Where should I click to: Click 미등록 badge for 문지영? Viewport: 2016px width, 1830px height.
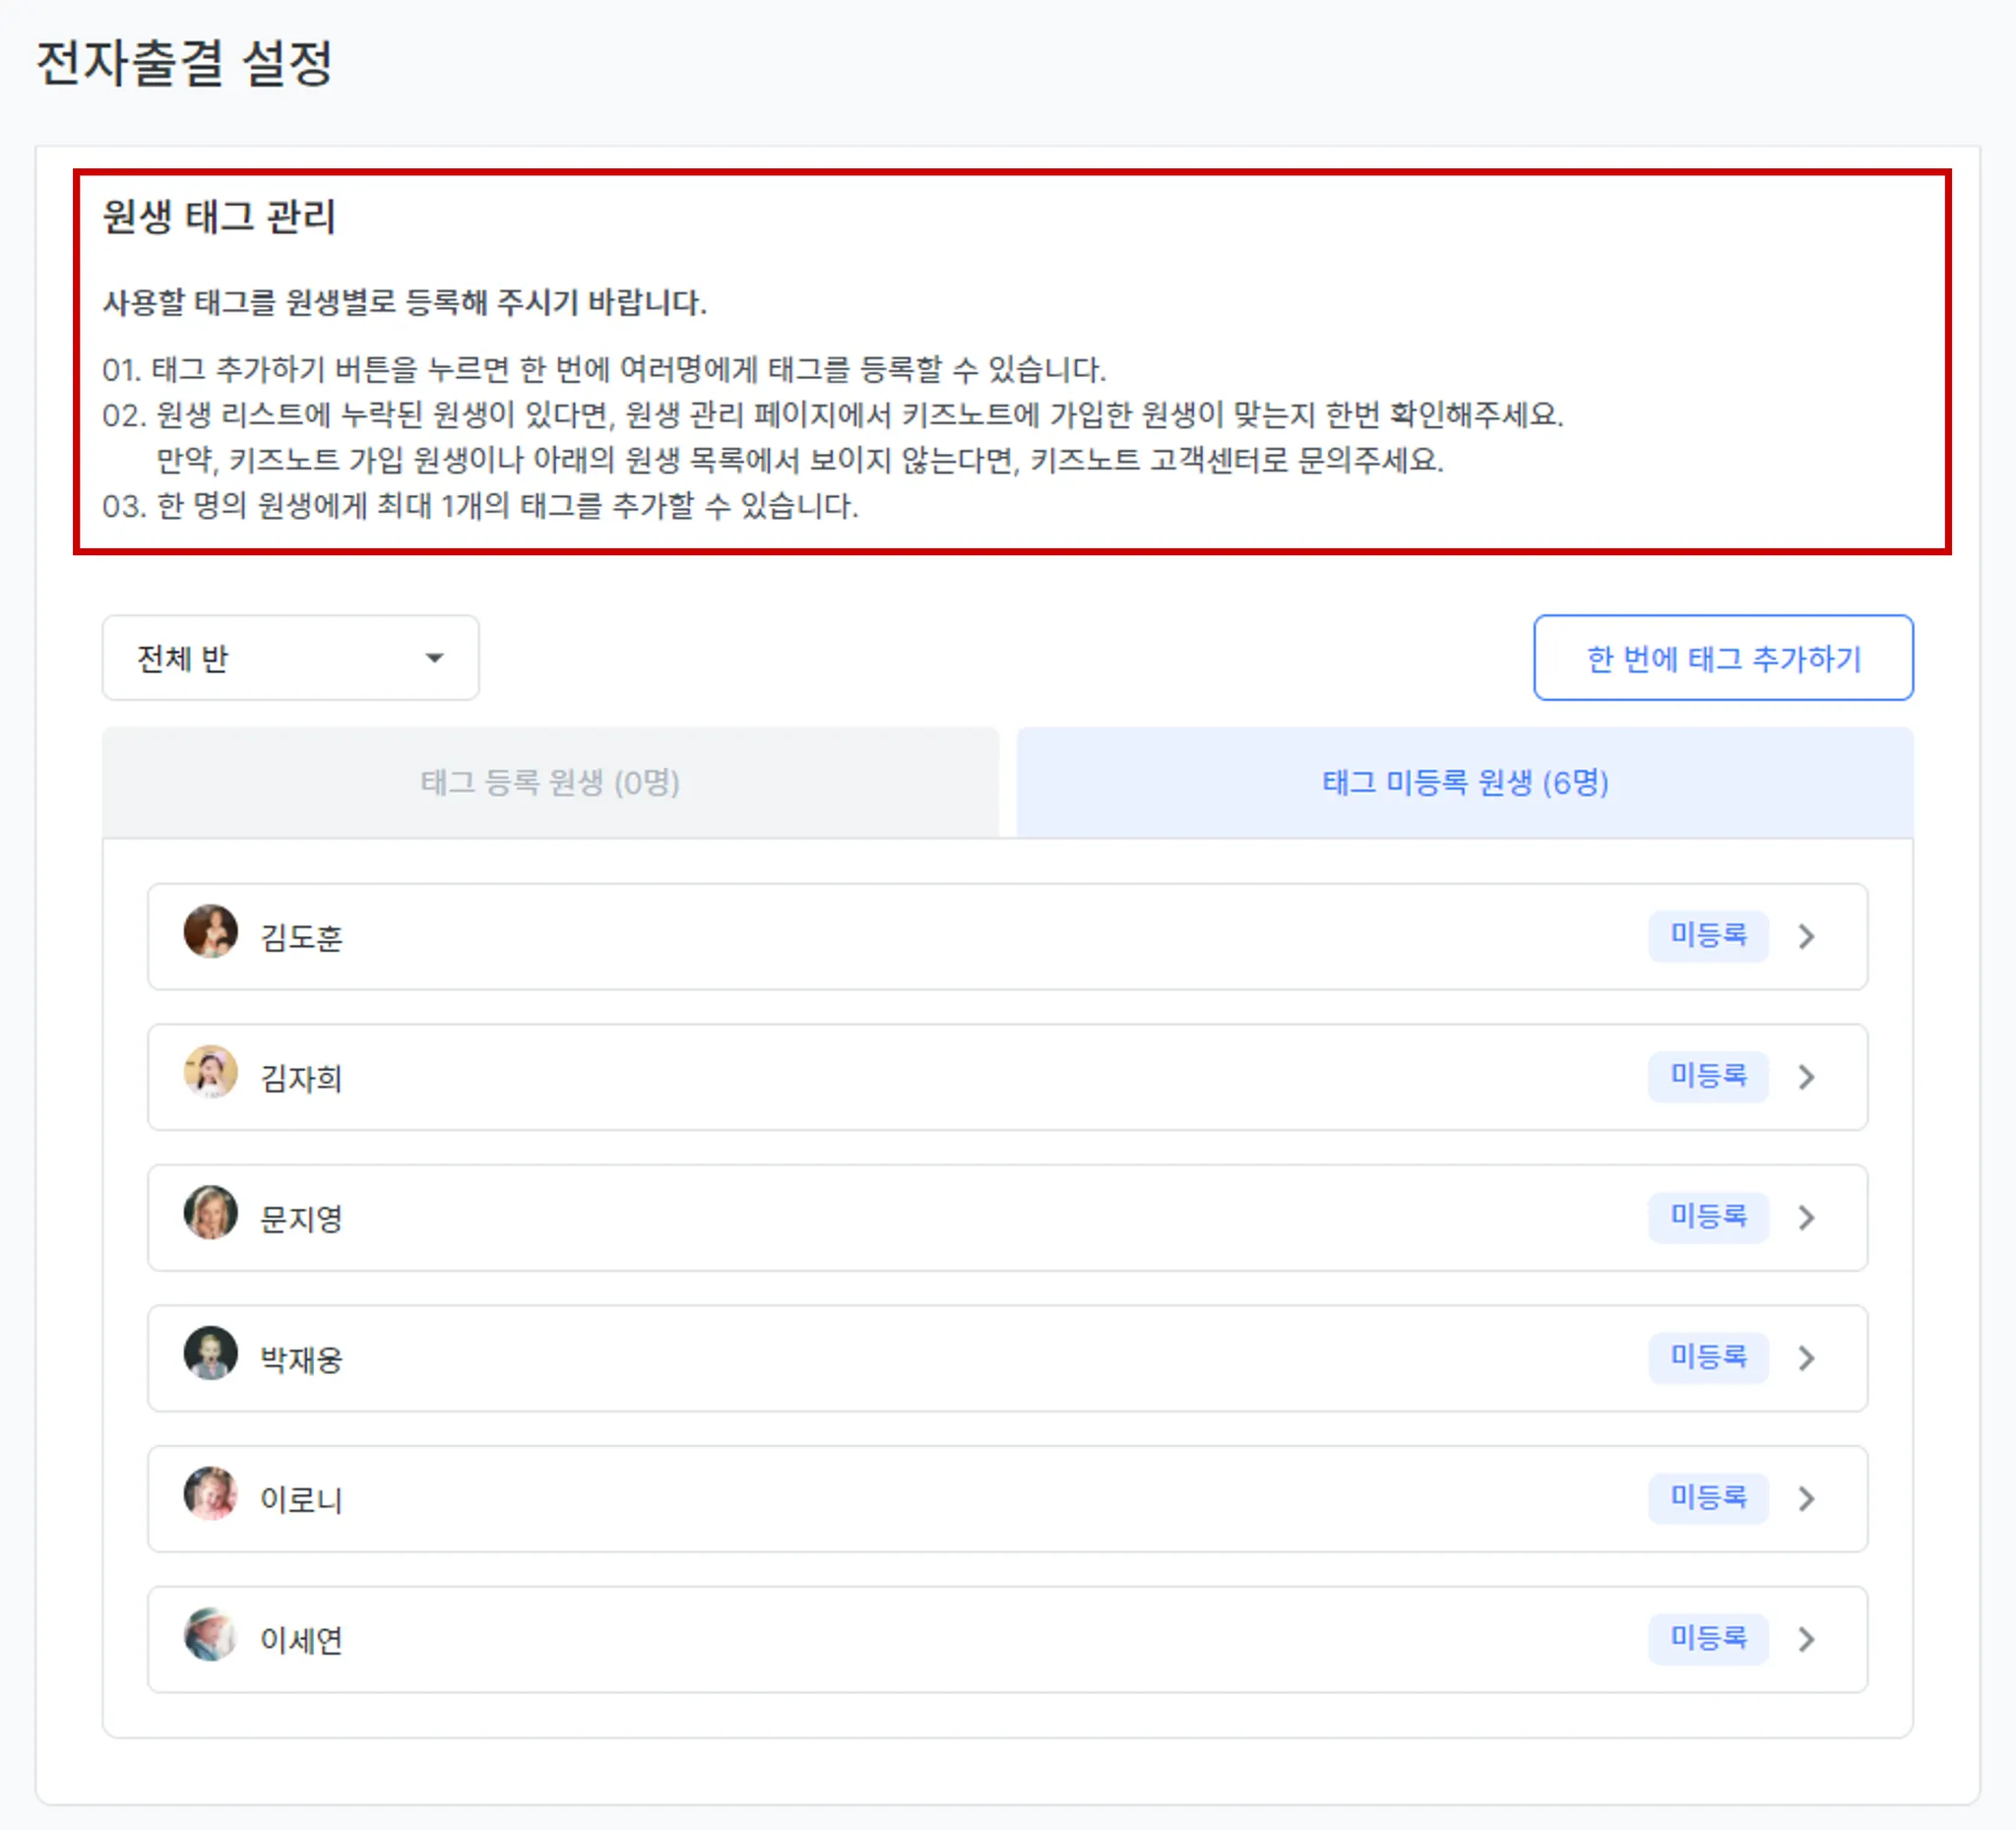[x=1707, y=1217]
